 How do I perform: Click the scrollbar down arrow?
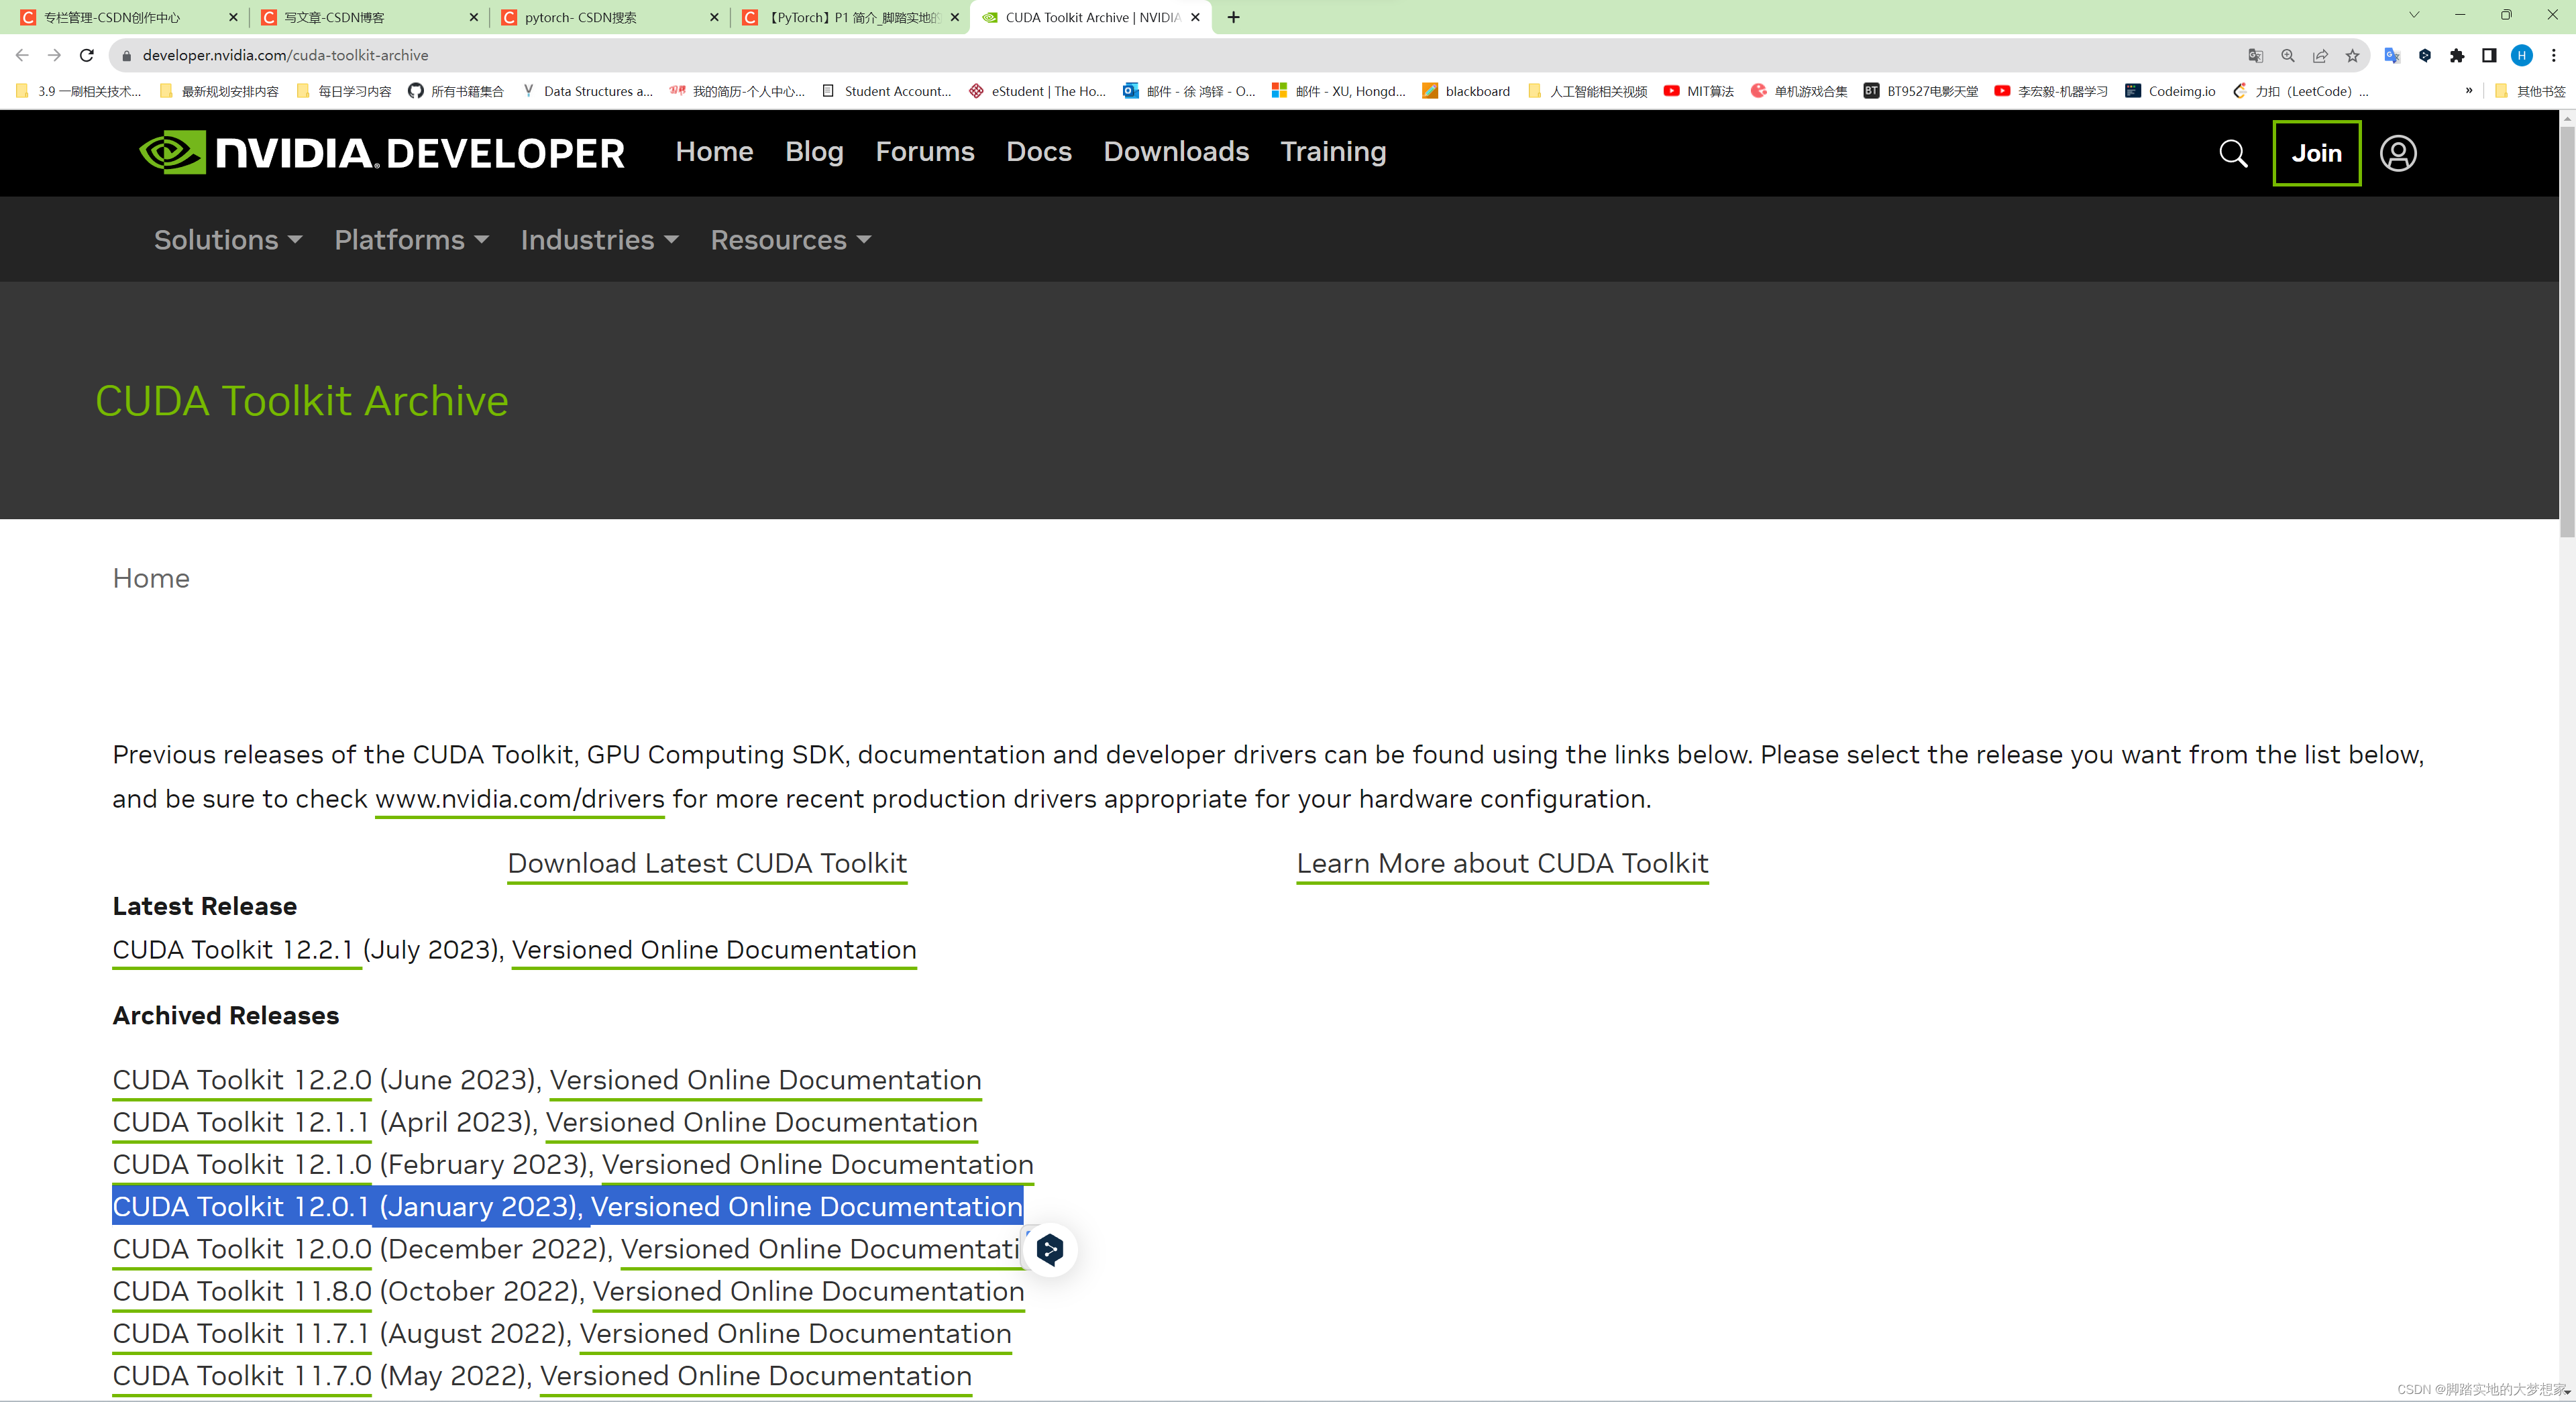coord(2567,1392)
